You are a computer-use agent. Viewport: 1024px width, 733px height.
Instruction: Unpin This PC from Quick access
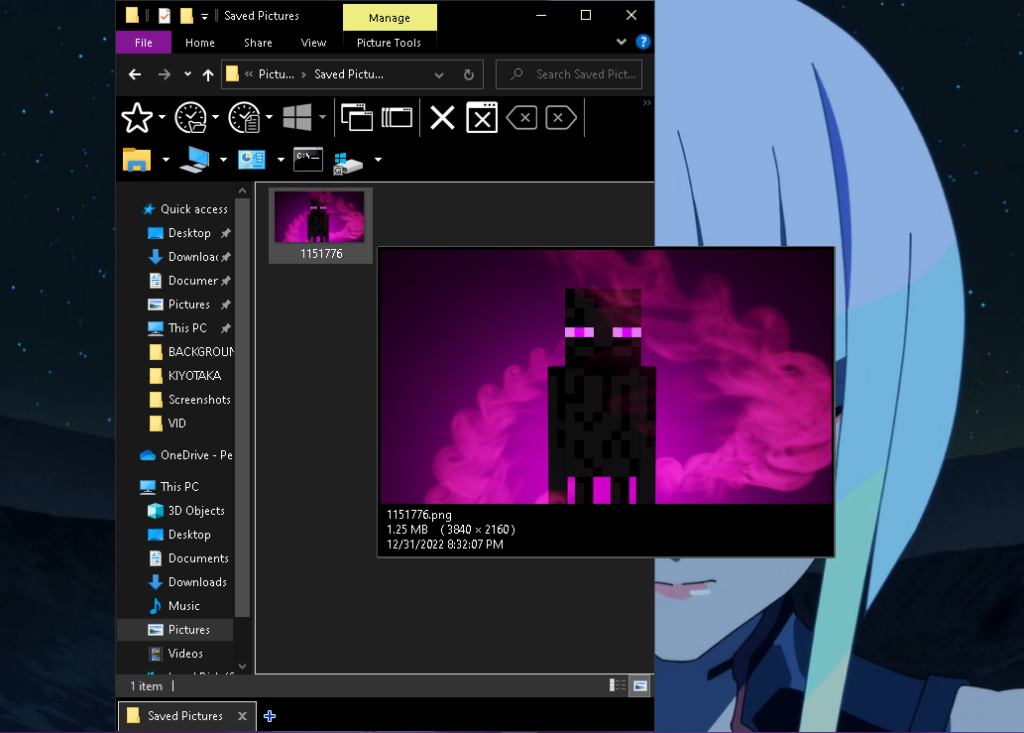tap(225, 329)
